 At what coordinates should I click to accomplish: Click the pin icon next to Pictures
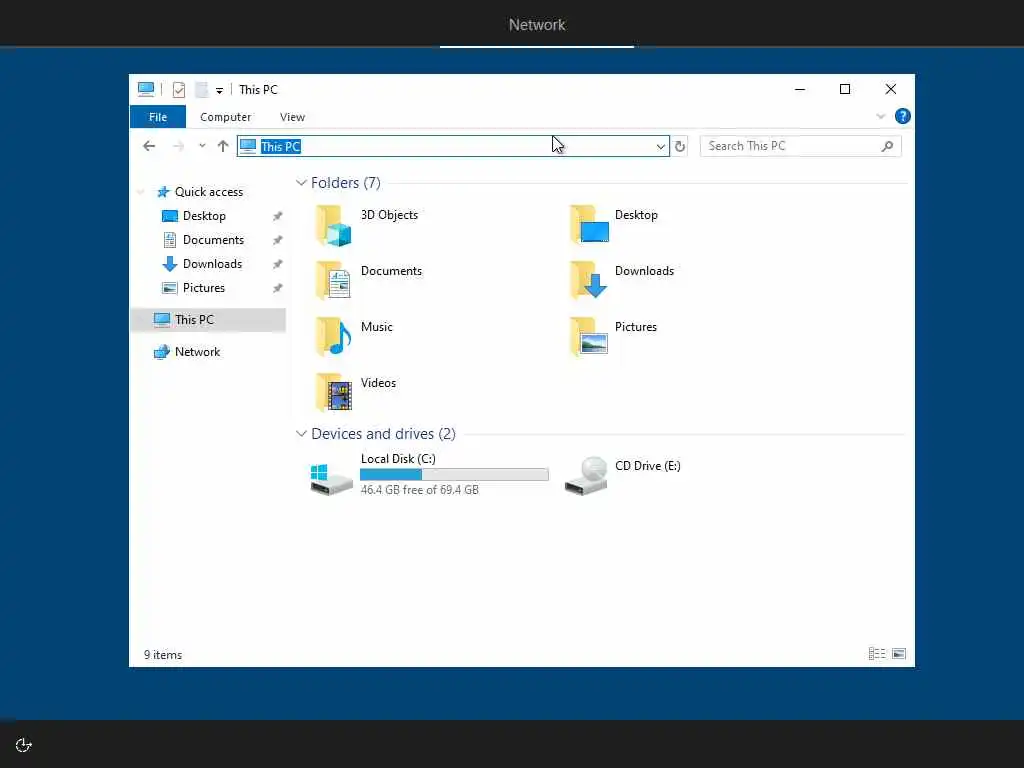pyautogui.click(x=278, y=288)
